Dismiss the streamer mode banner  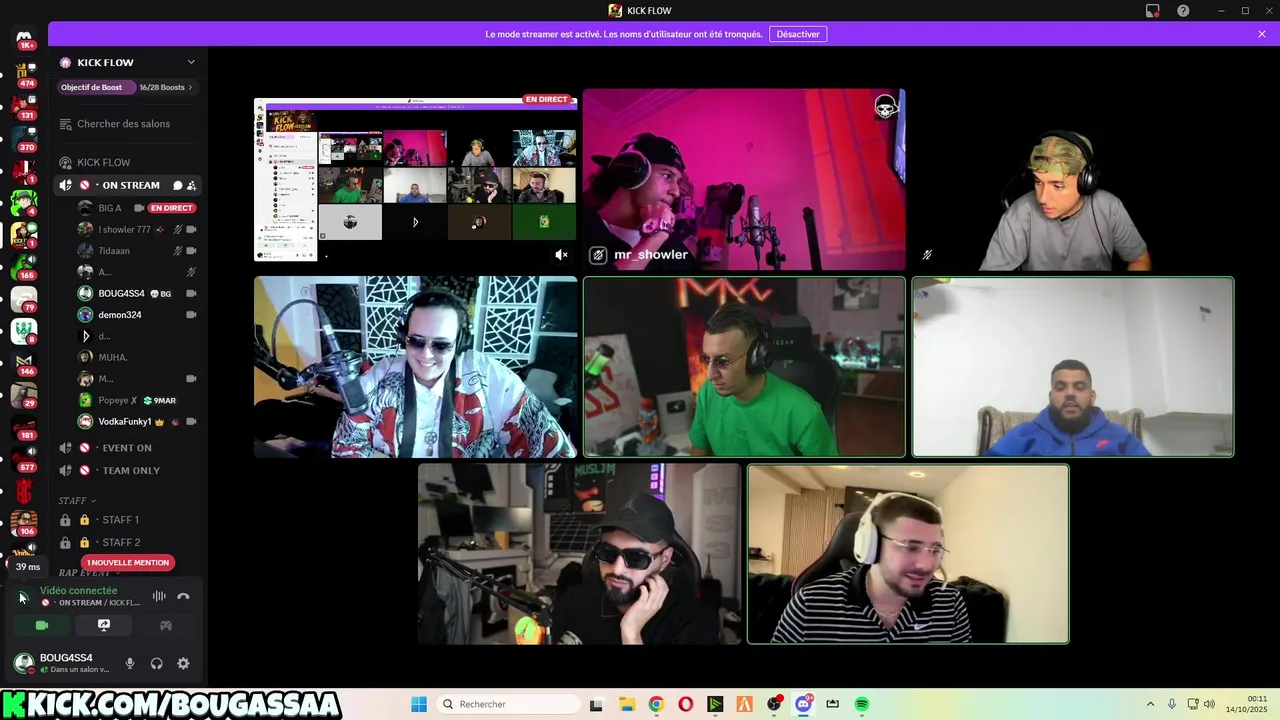click(1262, 34)
